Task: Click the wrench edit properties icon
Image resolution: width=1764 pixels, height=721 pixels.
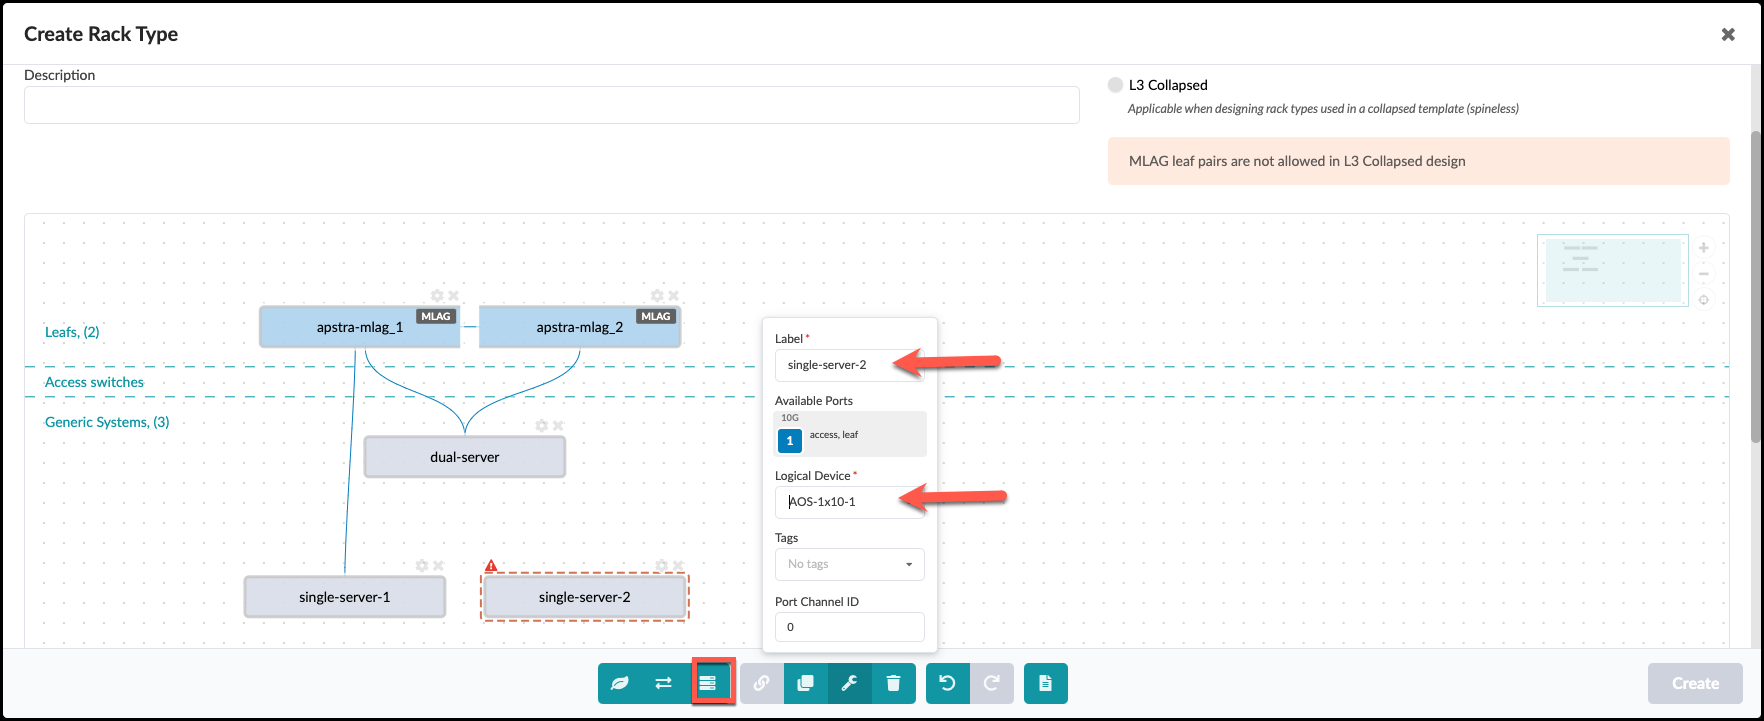Action: [849, 684]
